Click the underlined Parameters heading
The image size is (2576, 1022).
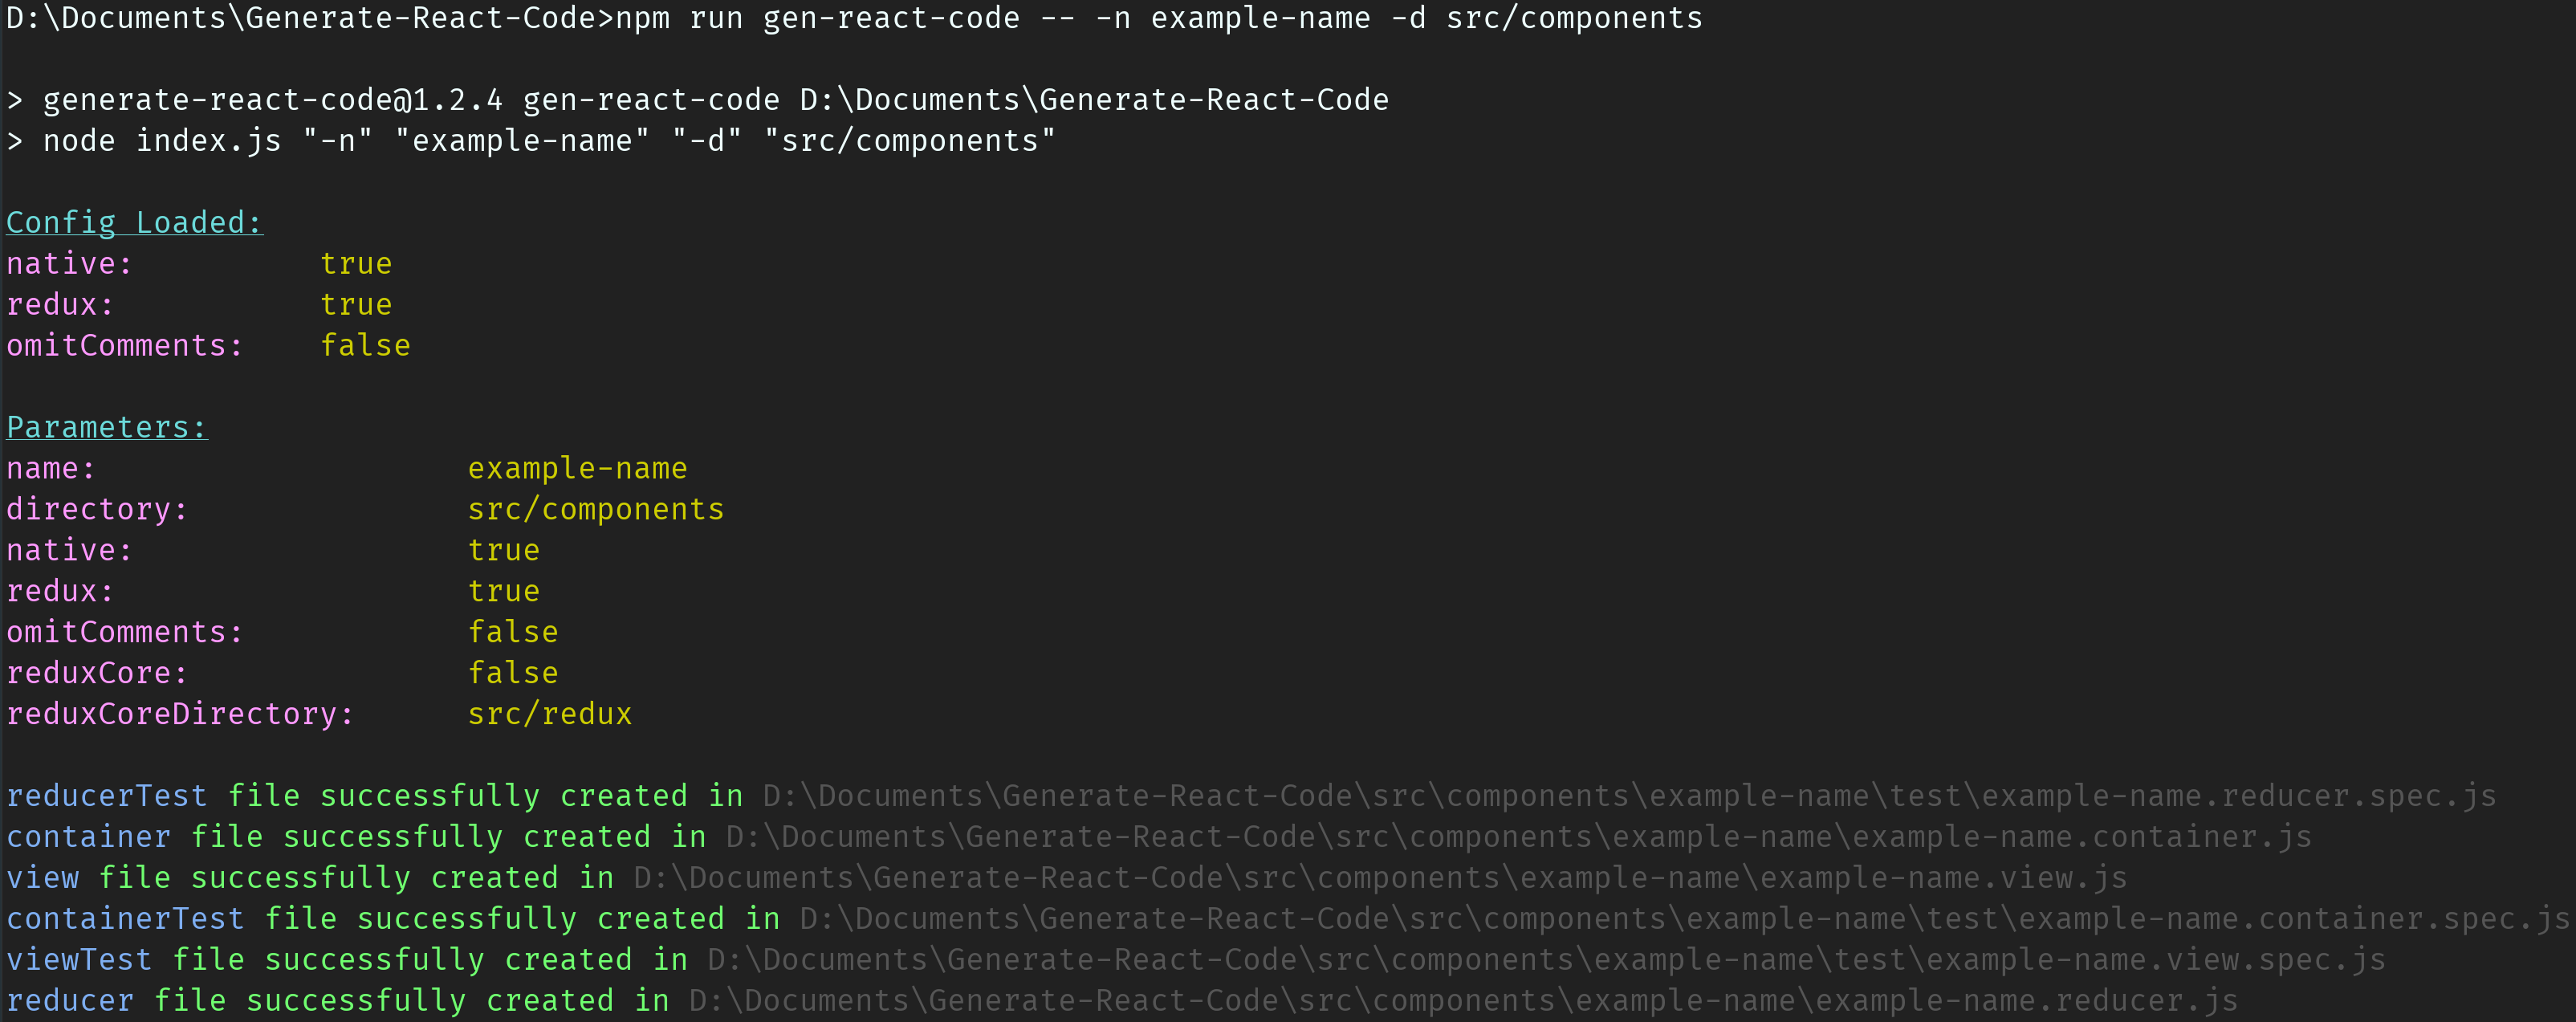tap(107, 427)
